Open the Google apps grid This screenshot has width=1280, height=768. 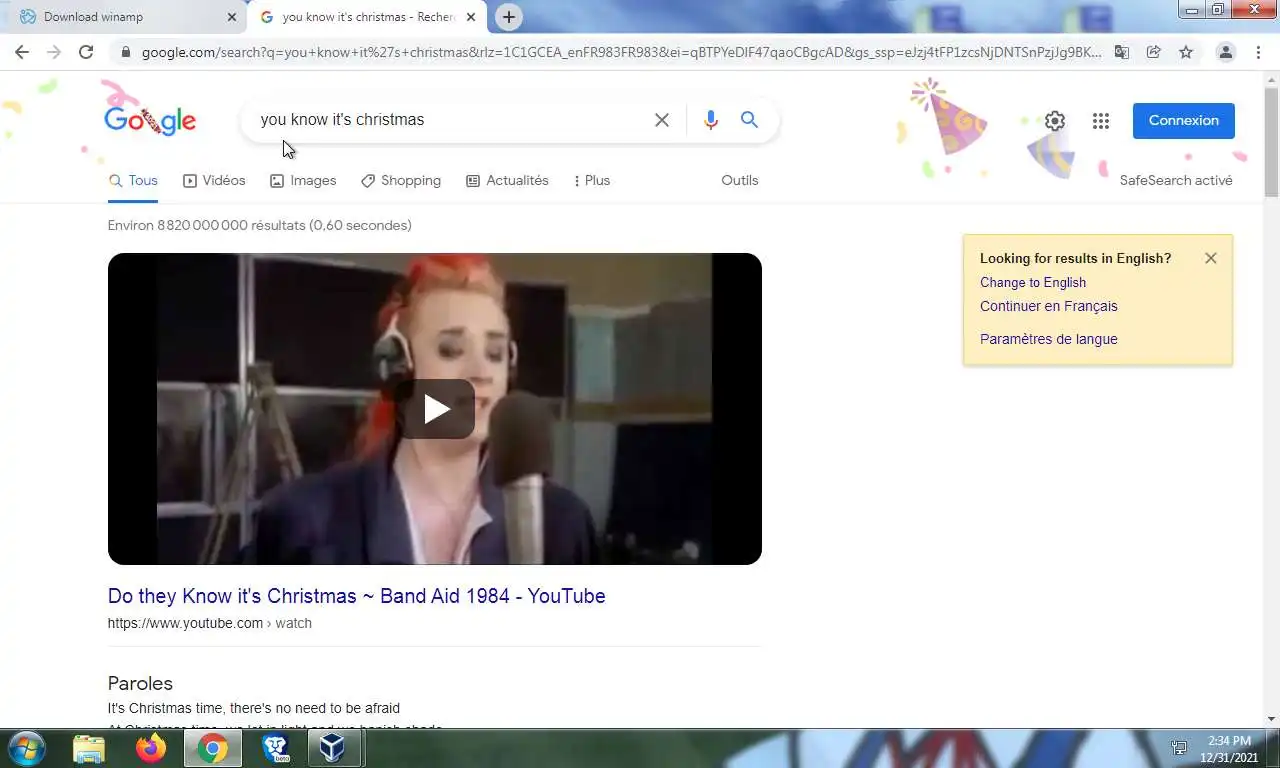pyautogui.click(x=1101, y=121)
